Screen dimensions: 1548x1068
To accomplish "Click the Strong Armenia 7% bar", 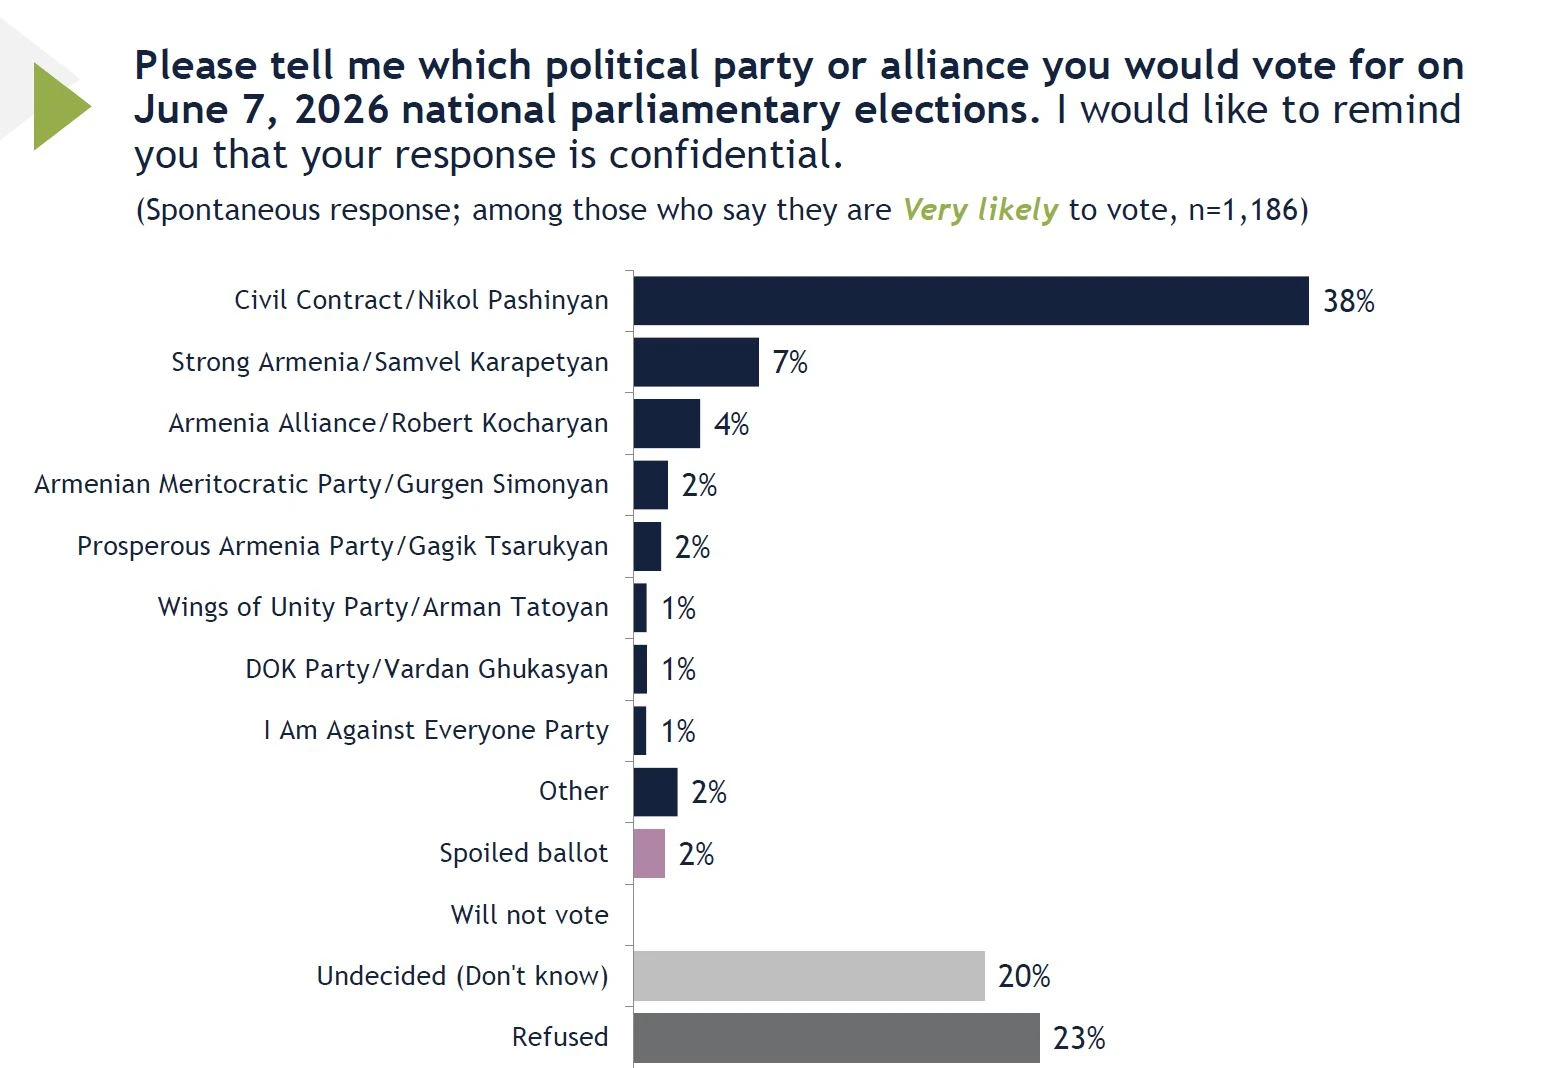I will pos(696,362).
